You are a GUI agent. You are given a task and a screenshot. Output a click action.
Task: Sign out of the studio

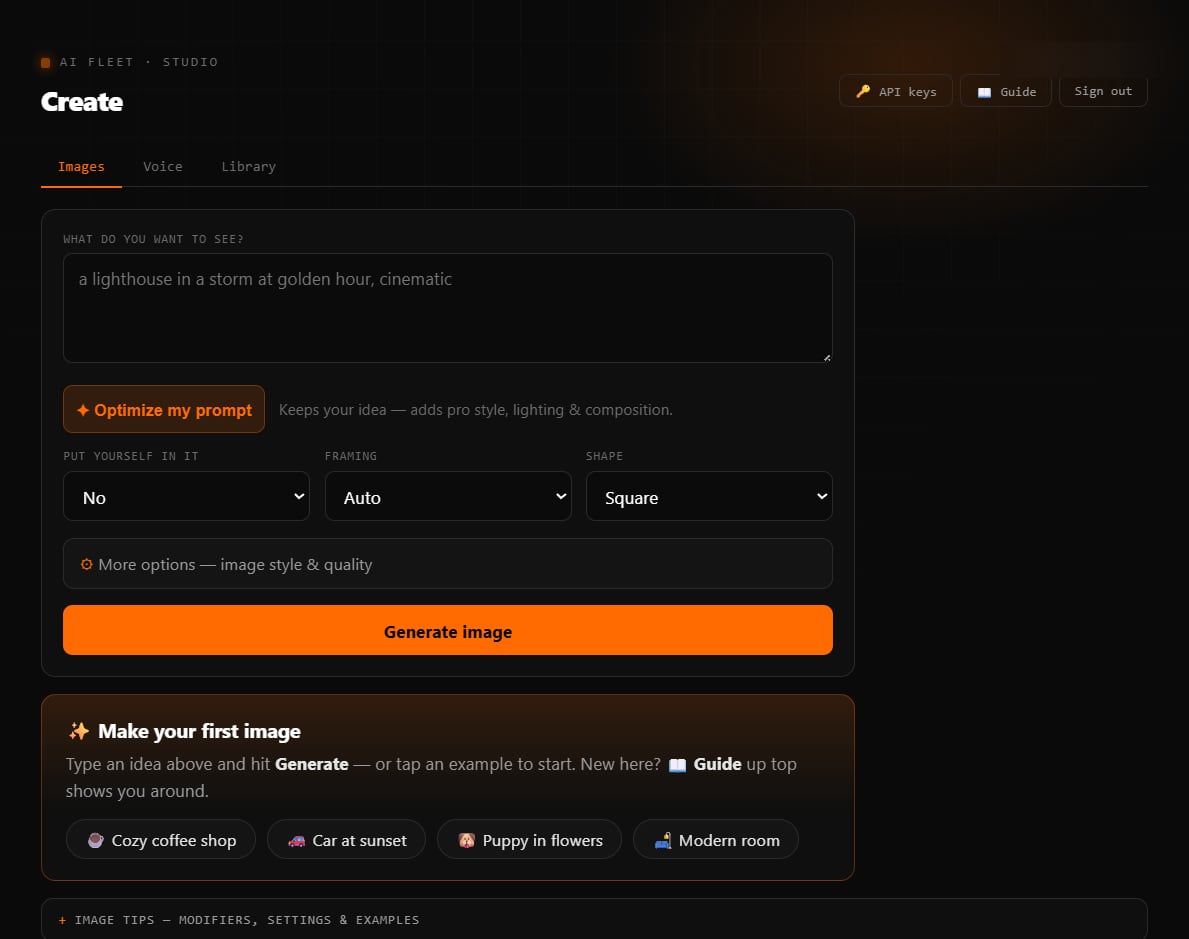pyautogui.click(x=1103, y=91)
